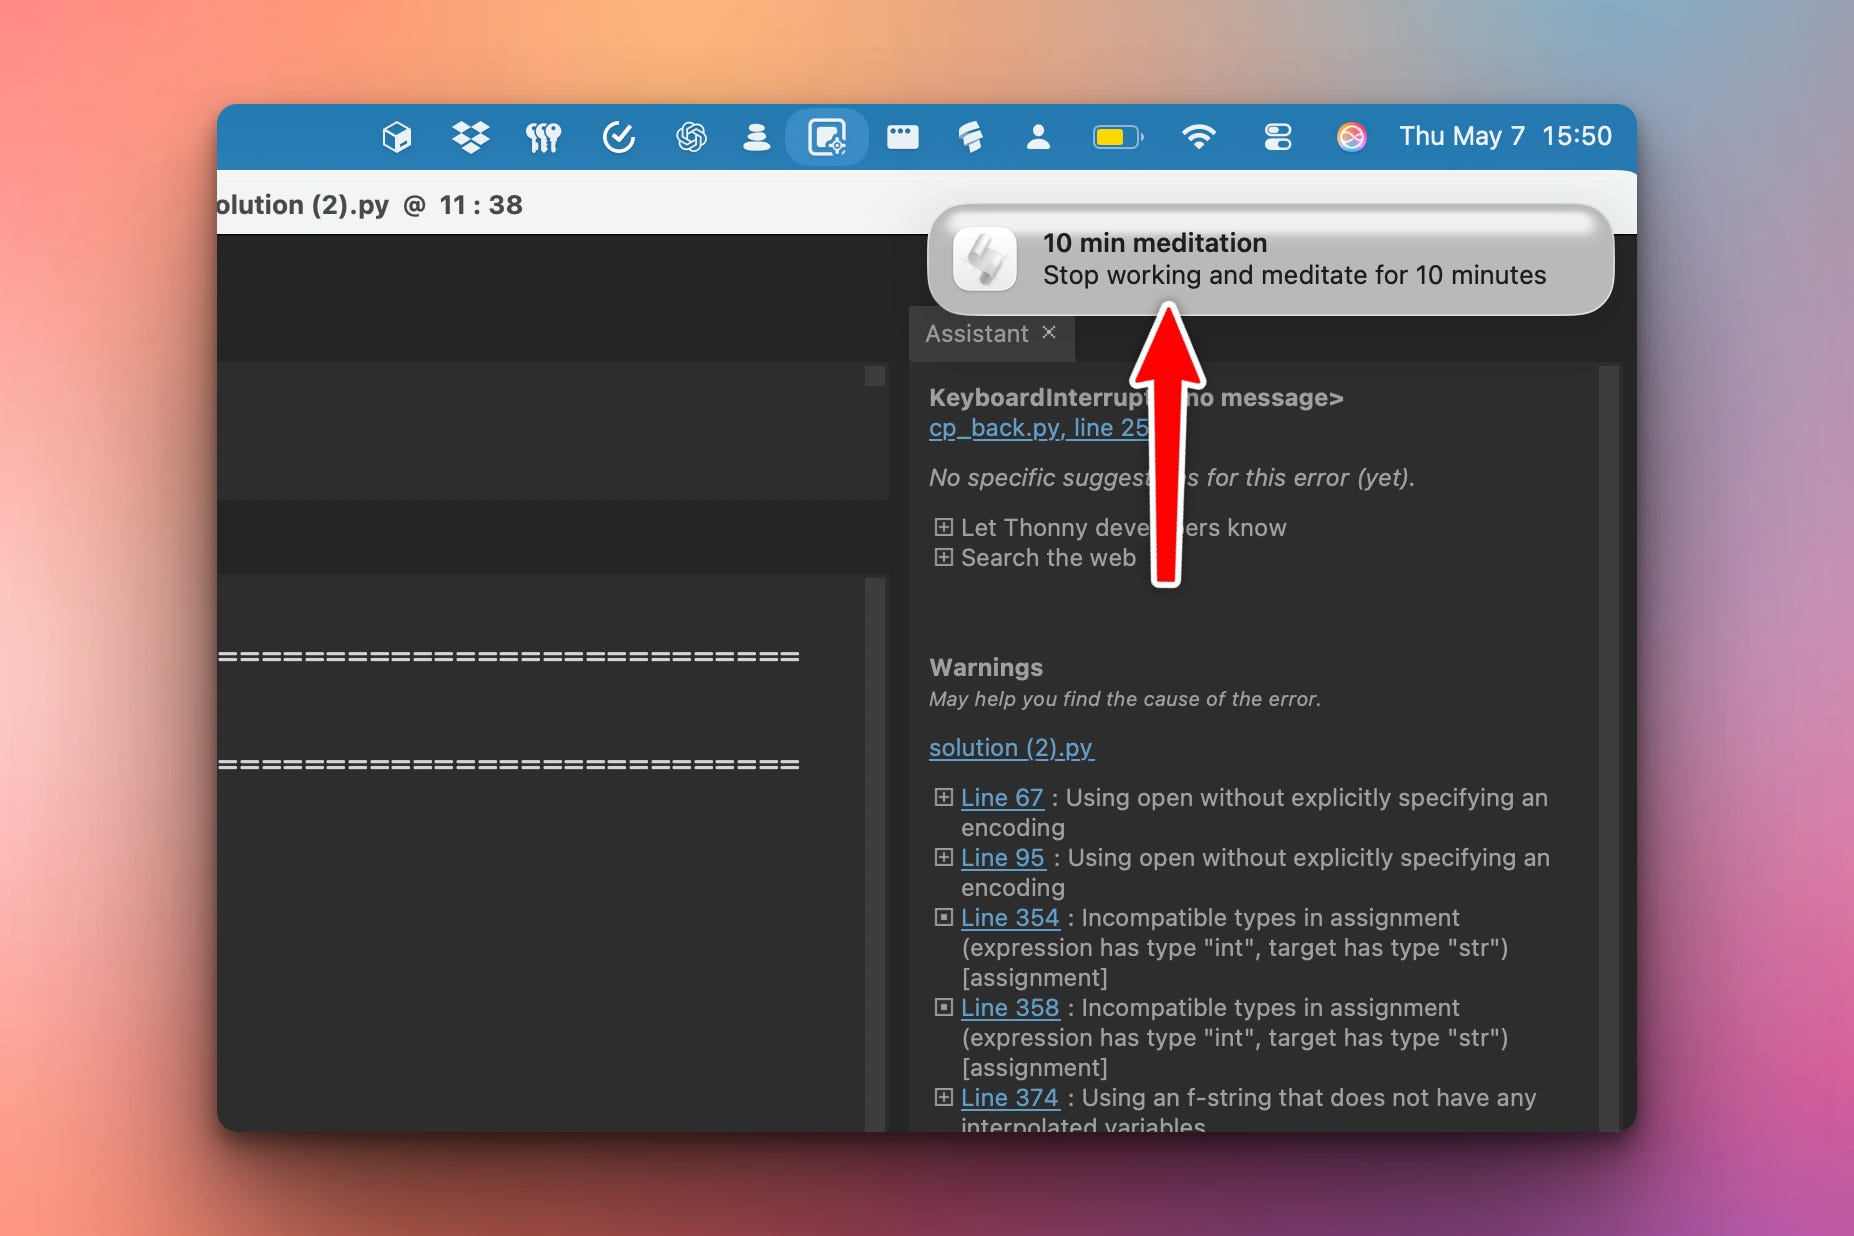Jump to Line 358 link

[x=1010, y=1008]
